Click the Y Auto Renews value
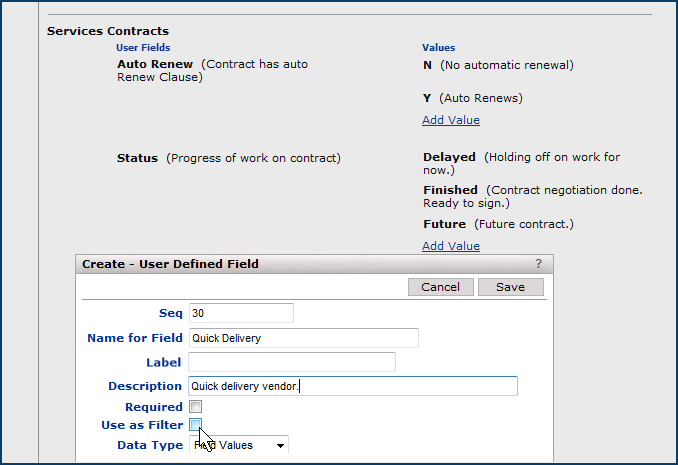Viewport: 678px width, 465px height. 428,98
